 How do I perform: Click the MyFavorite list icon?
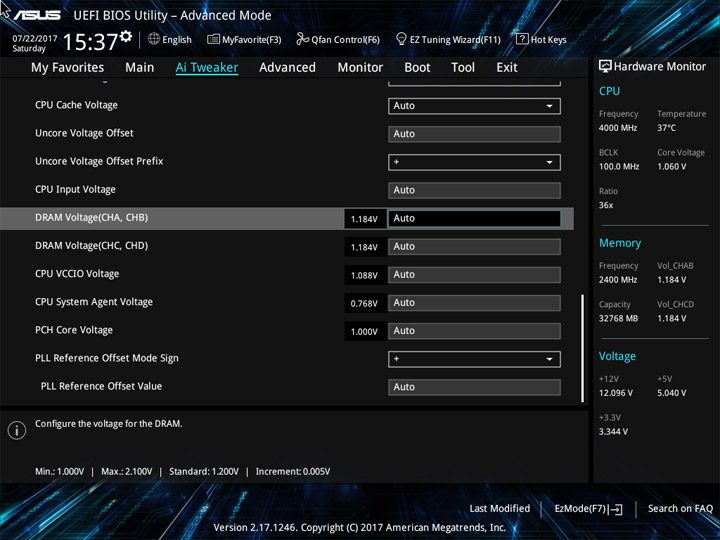214,39
